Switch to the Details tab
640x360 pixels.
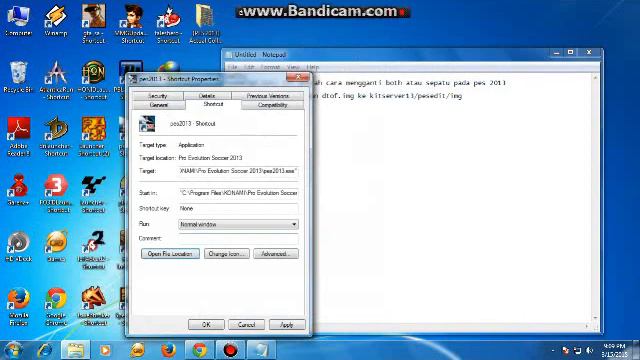click(x=207, y=96)
